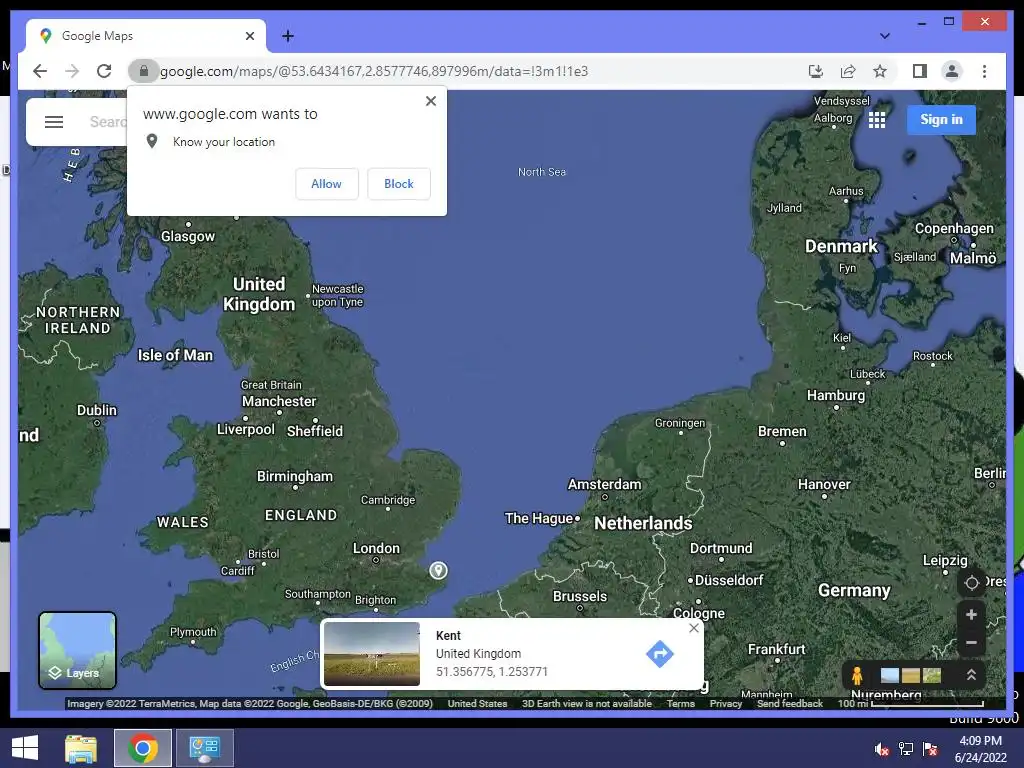Click the Action Center flag icon
Screen dimensions: 1024x768
(x=930, y=749)
